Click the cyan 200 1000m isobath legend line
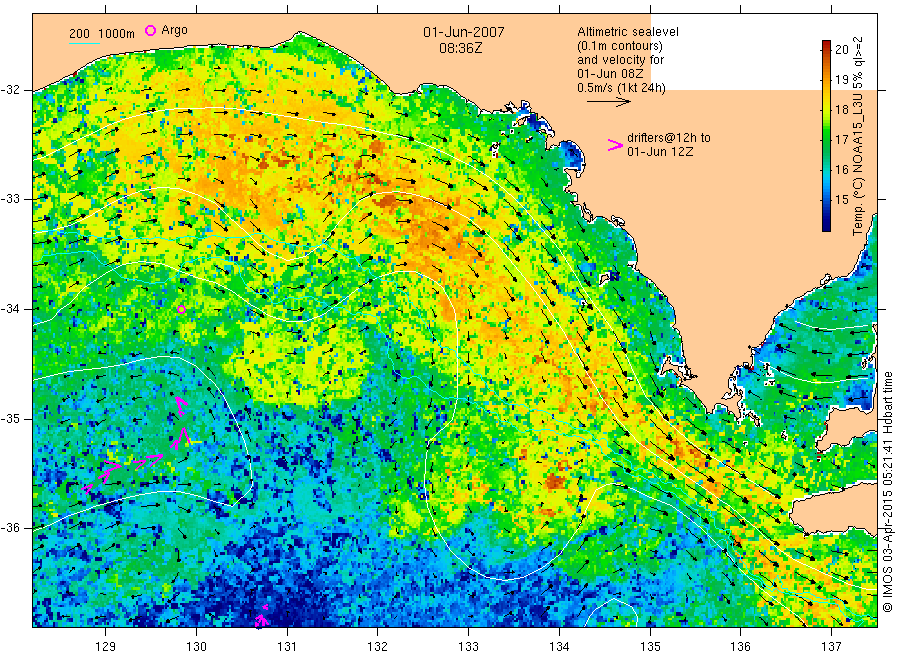The width and height of the screenshot is (900, 660). pos(84,43)
